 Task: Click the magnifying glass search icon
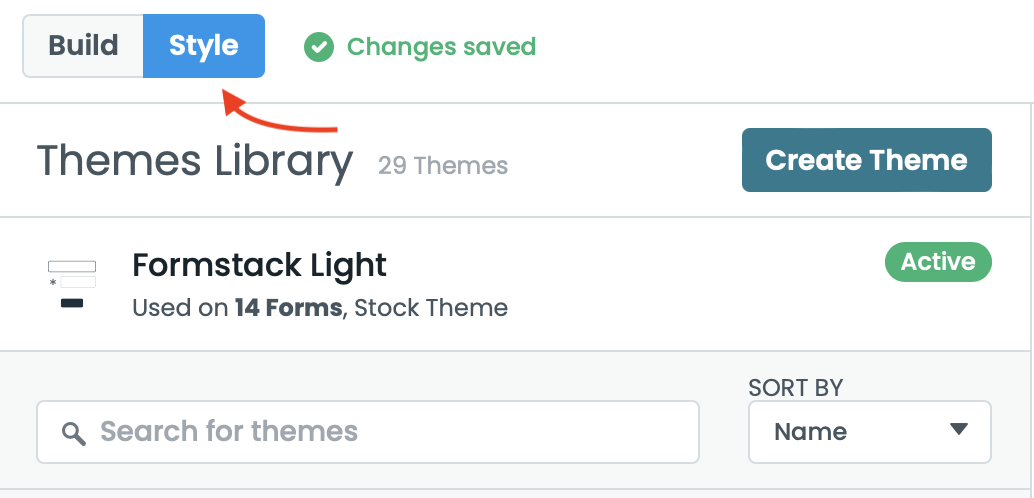[73, 433]
